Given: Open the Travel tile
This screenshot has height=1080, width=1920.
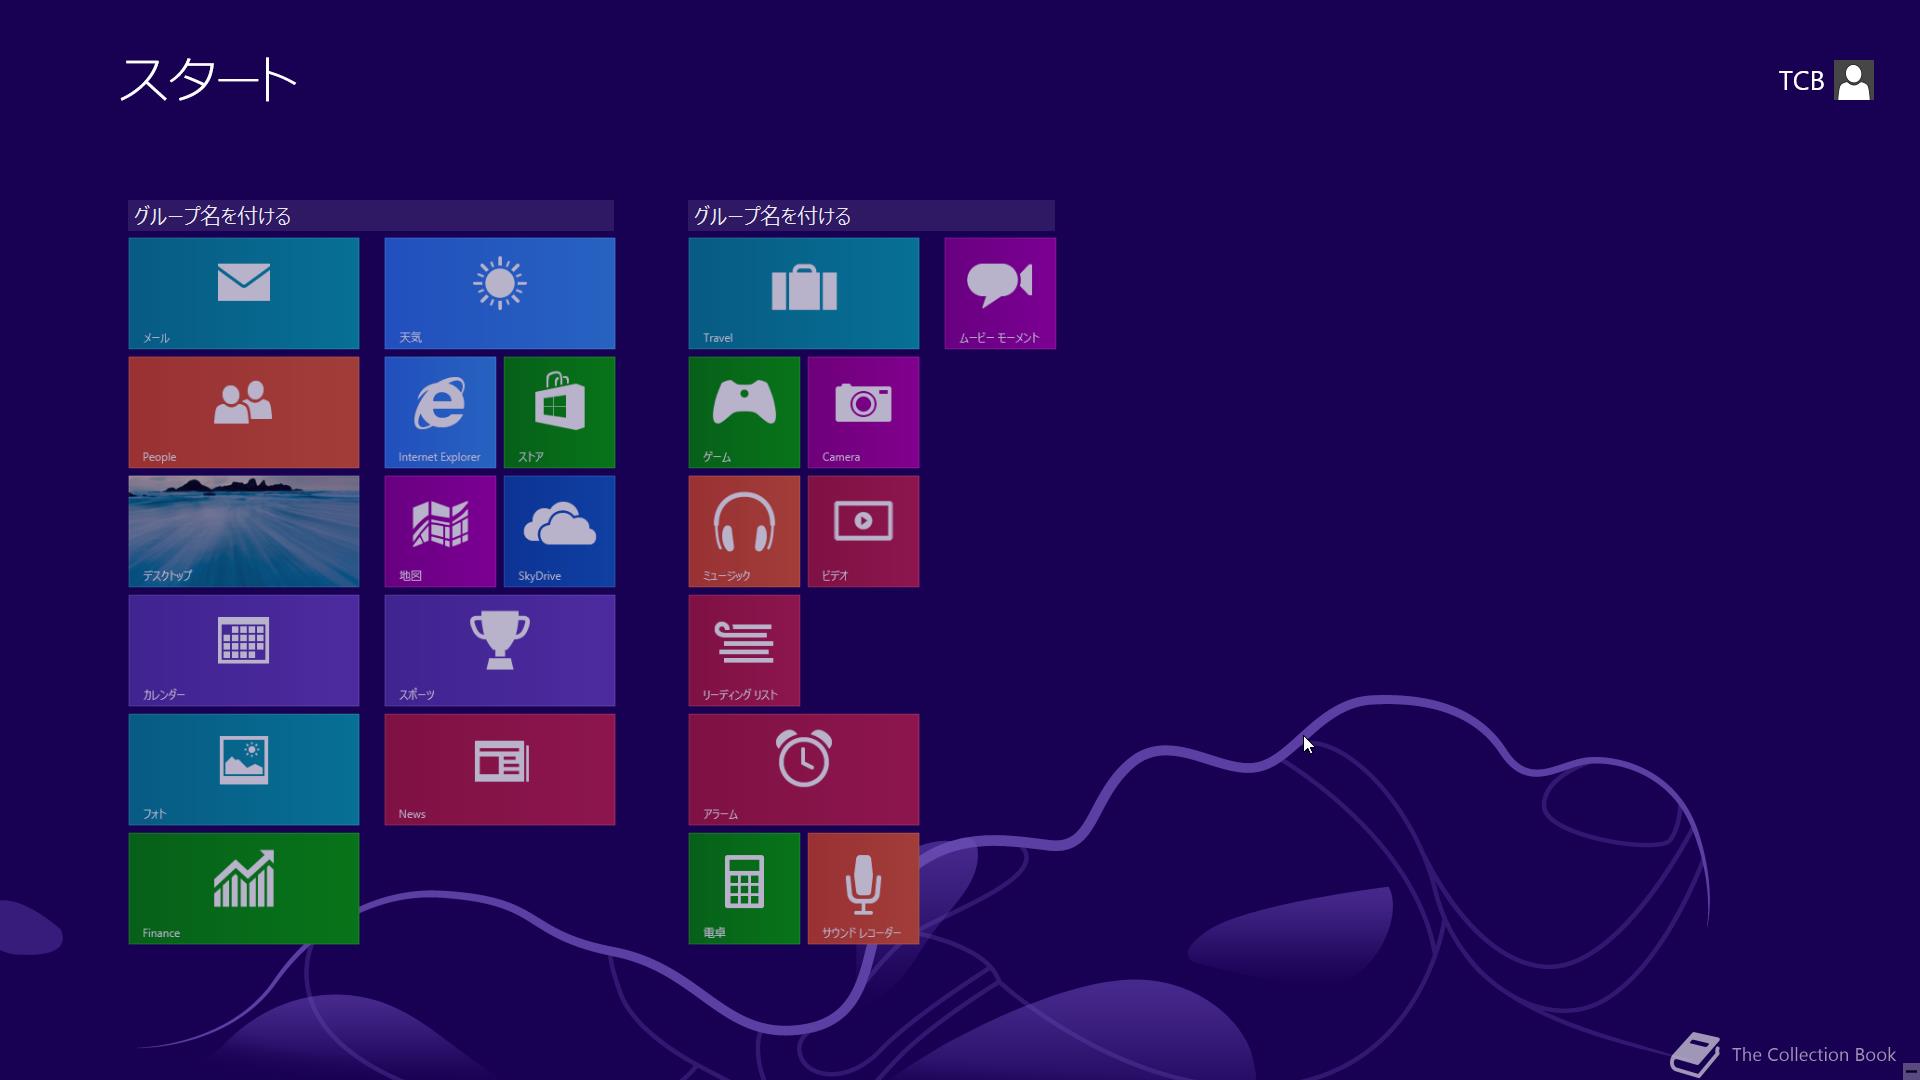Looking at the screenshot, I should (x=803, y=293).
